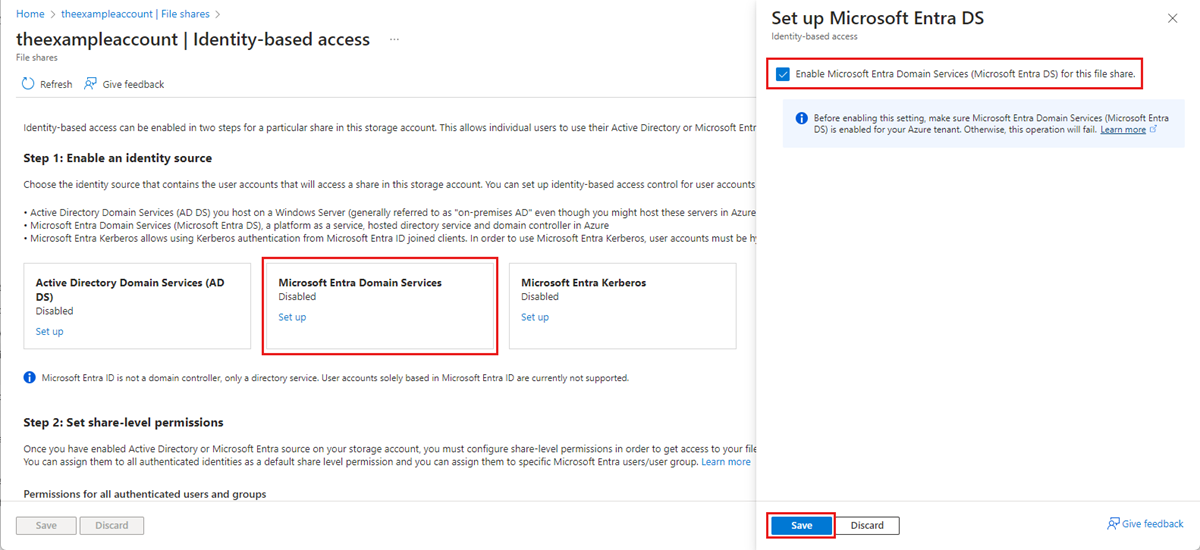Click the Refresh icon in toolbar

28,84
